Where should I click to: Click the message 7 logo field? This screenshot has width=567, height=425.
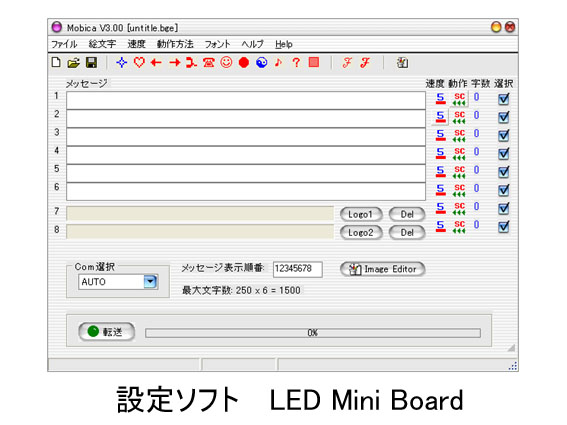(200, 213)
